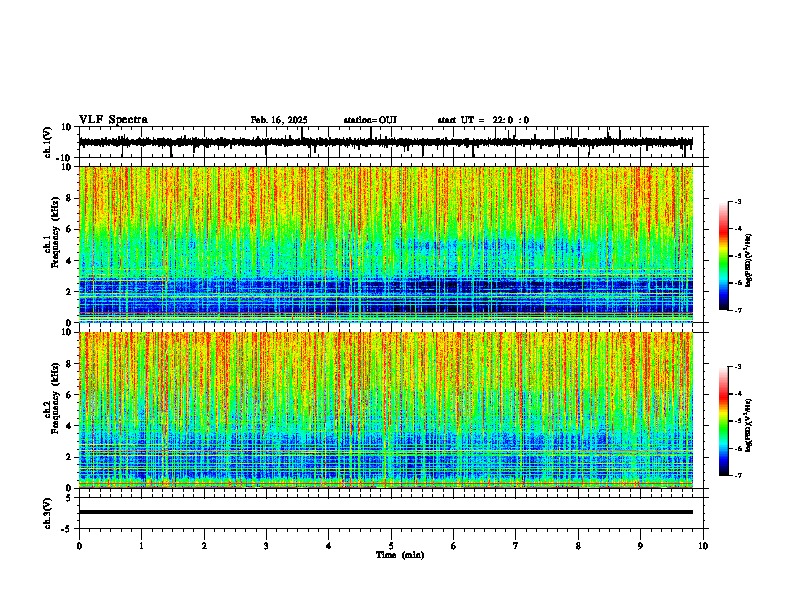The width and height of the screenshot is (792, 612).
Task: Select the ch.2 "Frequency (kHz)" axis label
Action: [55, 398]
